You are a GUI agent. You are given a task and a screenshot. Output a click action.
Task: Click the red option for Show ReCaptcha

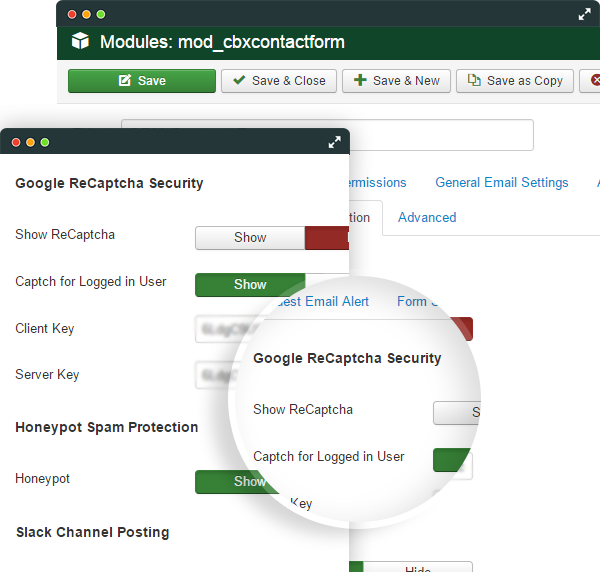(x=327, y=238)
